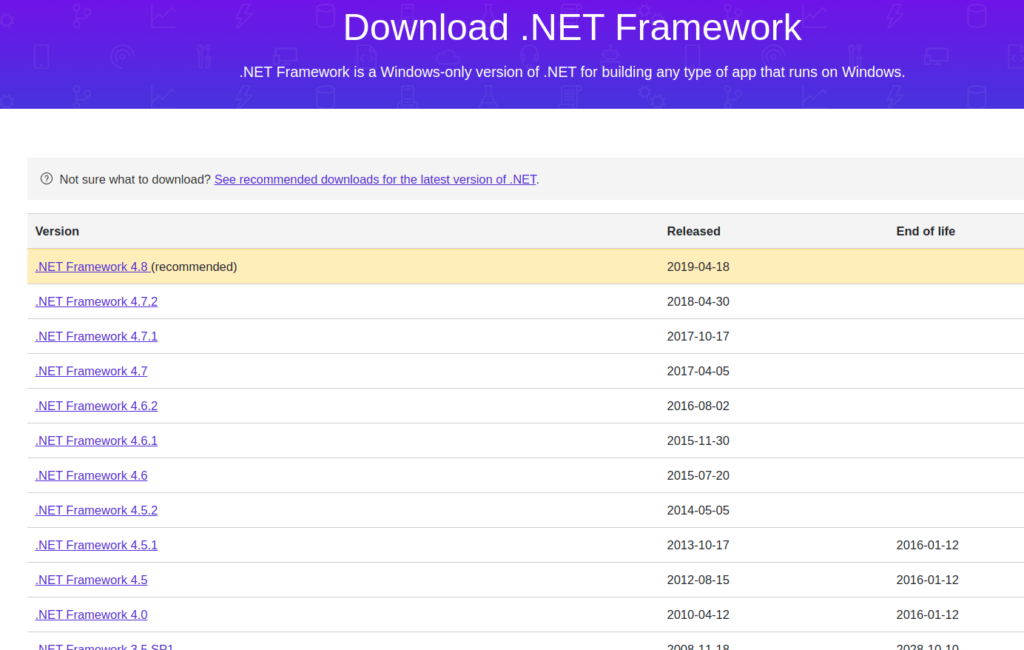This screenshot has width=1024, height=650.
Task: Click the Version column header
Action: pyautogui.click(x=57, y=231)
